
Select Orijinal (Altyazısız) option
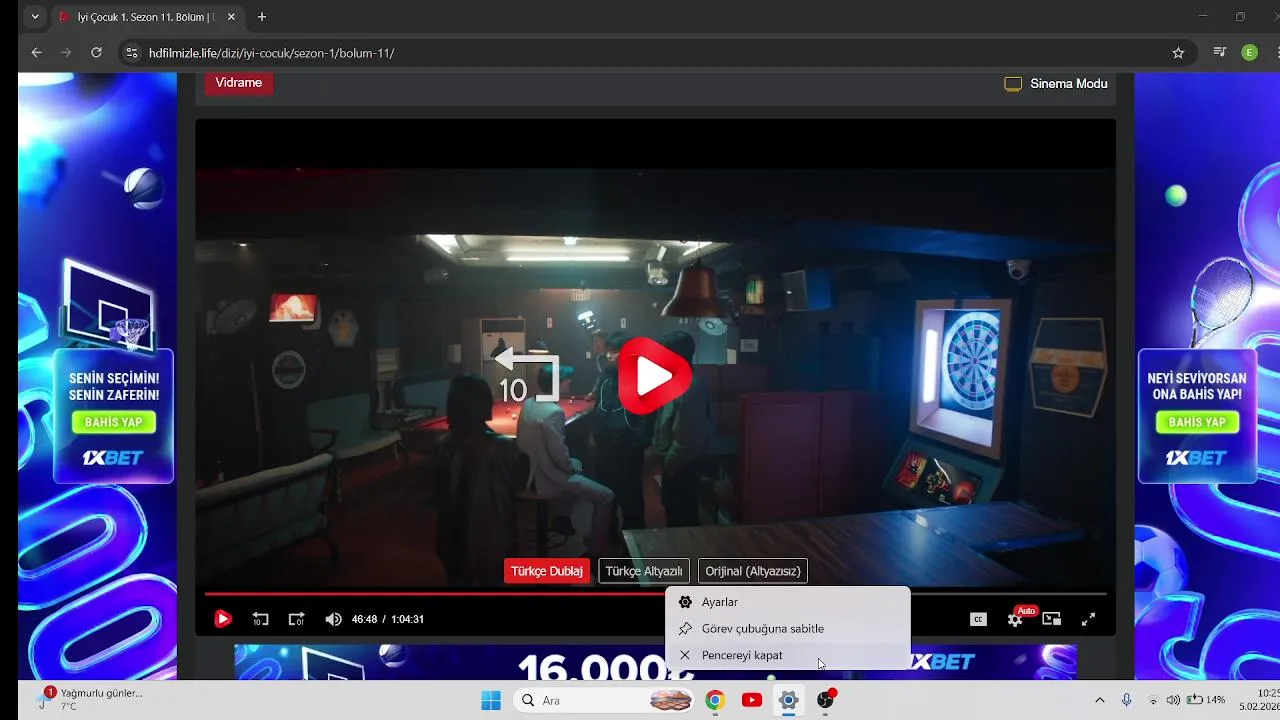[753, 571]
